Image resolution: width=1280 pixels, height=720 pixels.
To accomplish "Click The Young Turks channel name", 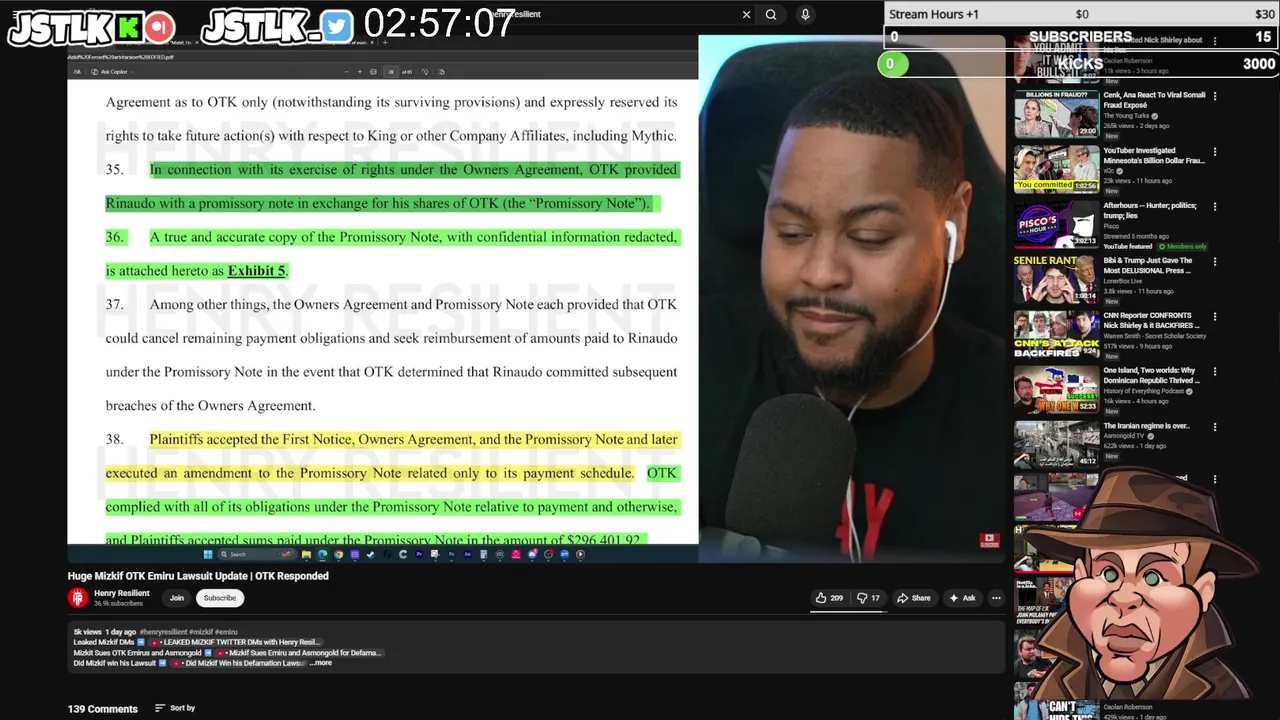I will point(1127,116).
